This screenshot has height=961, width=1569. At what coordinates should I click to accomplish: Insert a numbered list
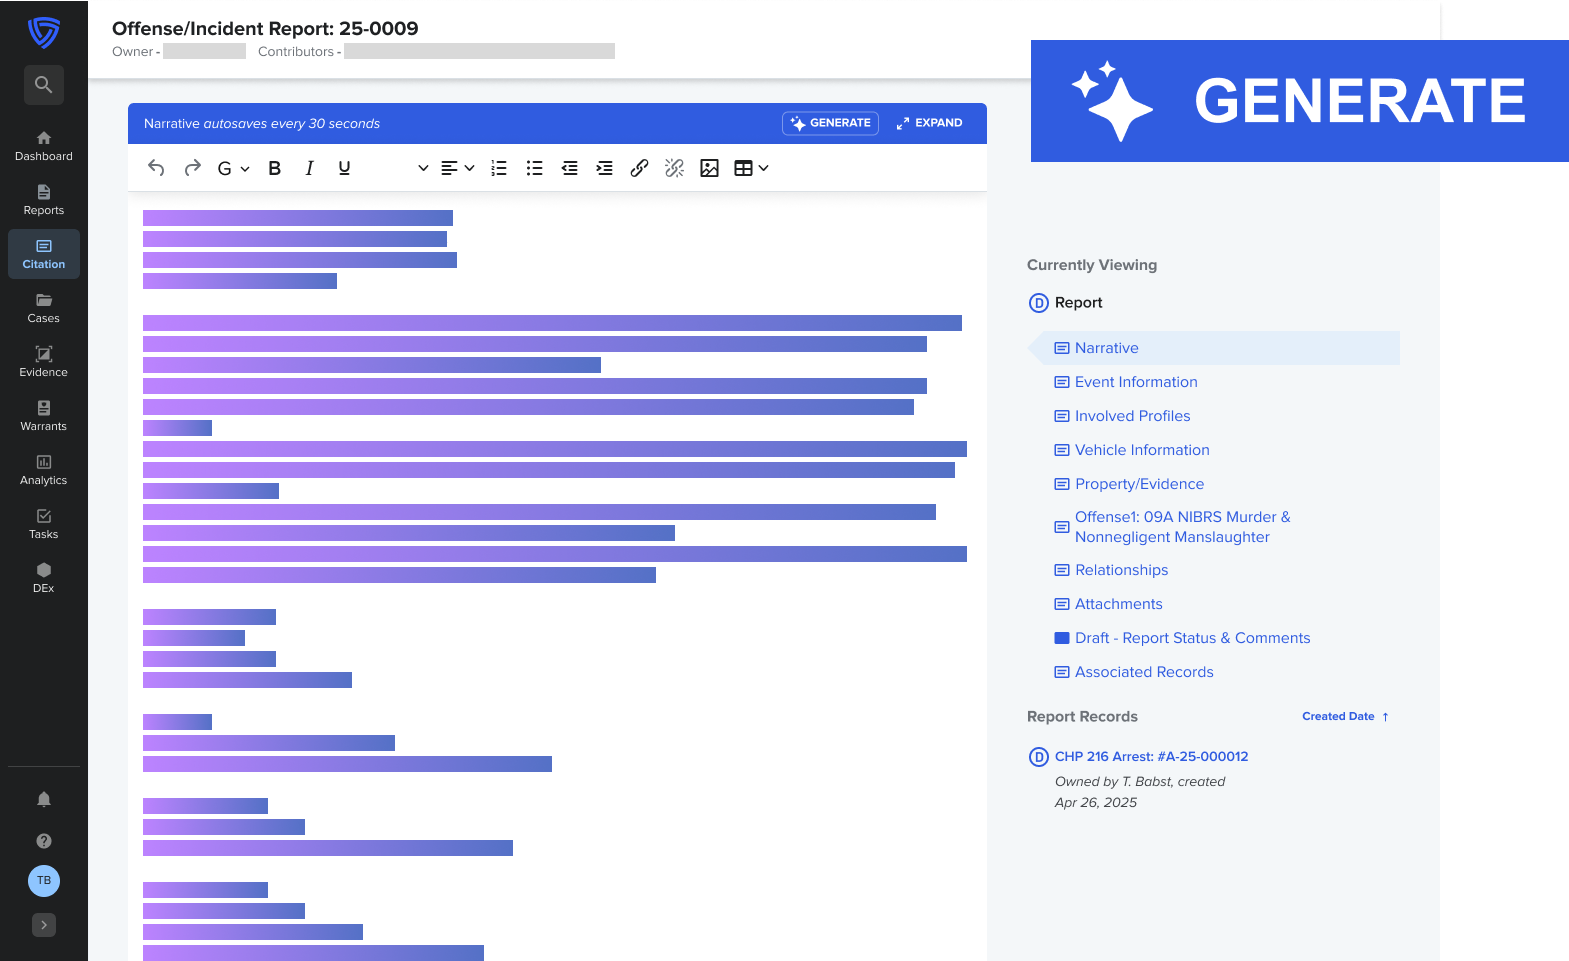tap(499, 168)
